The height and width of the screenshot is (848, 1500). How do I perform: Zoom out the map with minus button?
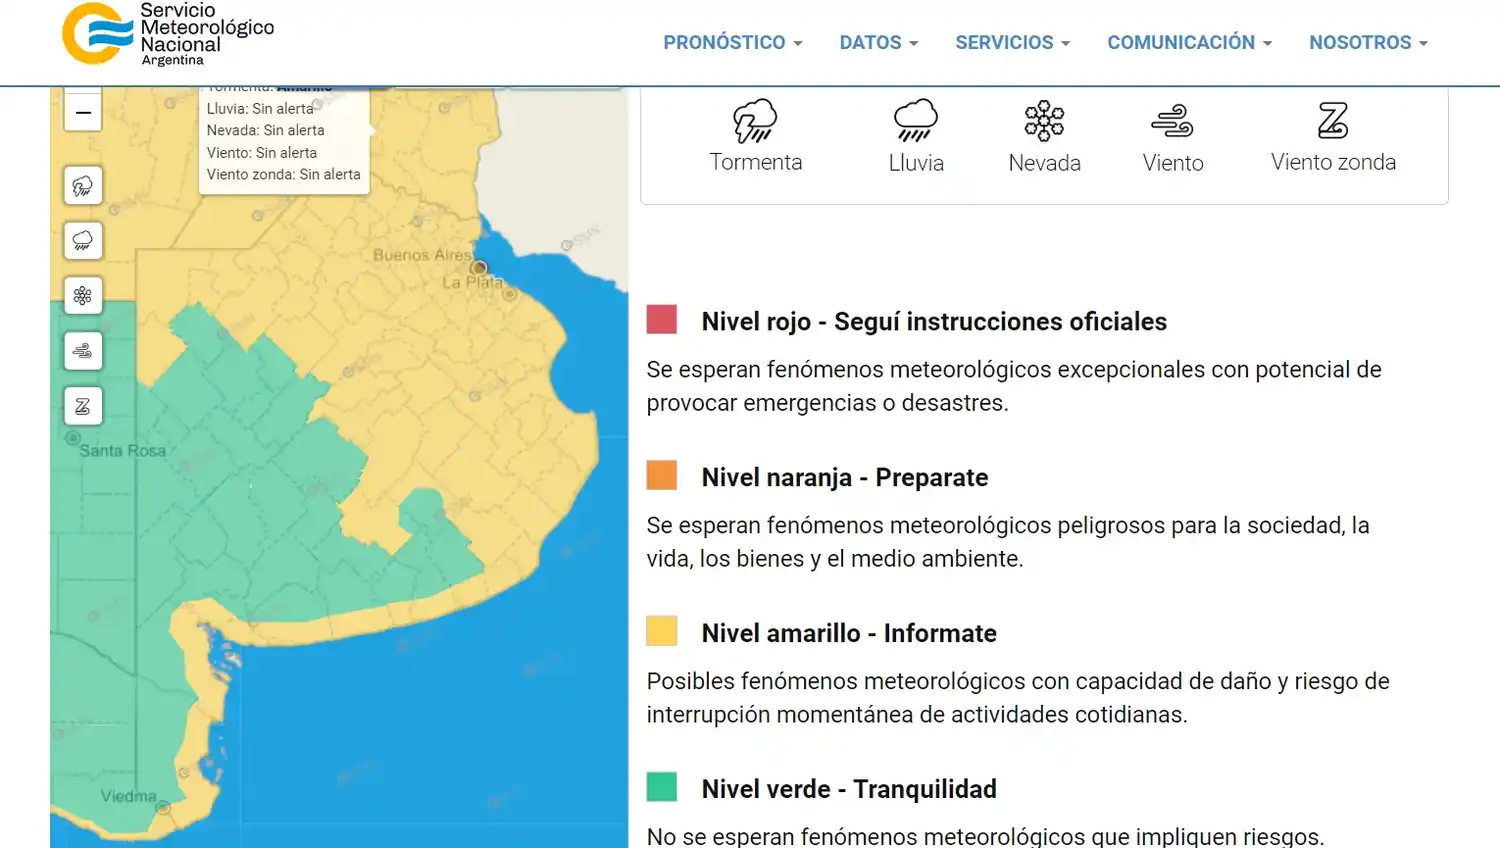83,112
